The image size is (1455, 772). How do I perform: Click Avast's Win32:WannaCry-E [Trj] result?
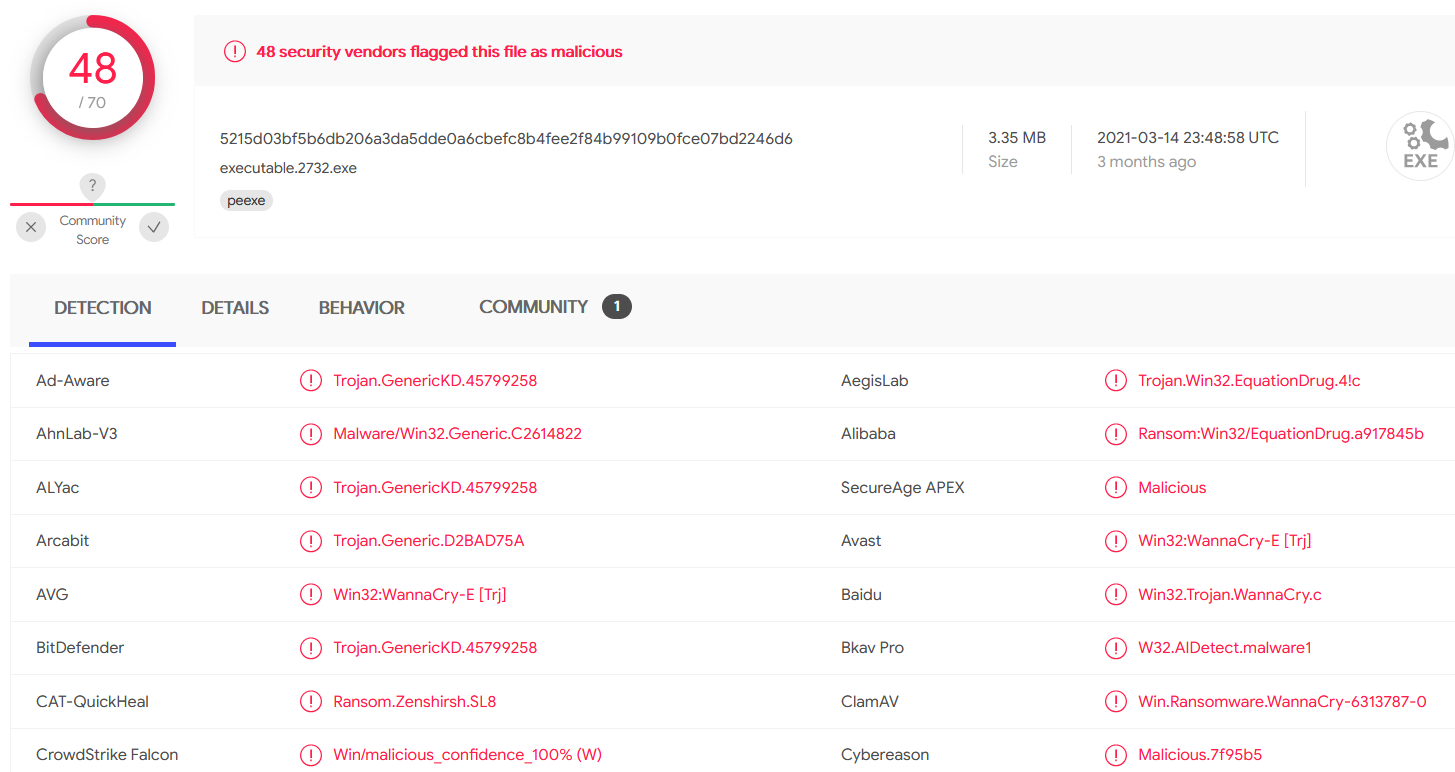click(x=1225, y=541)
